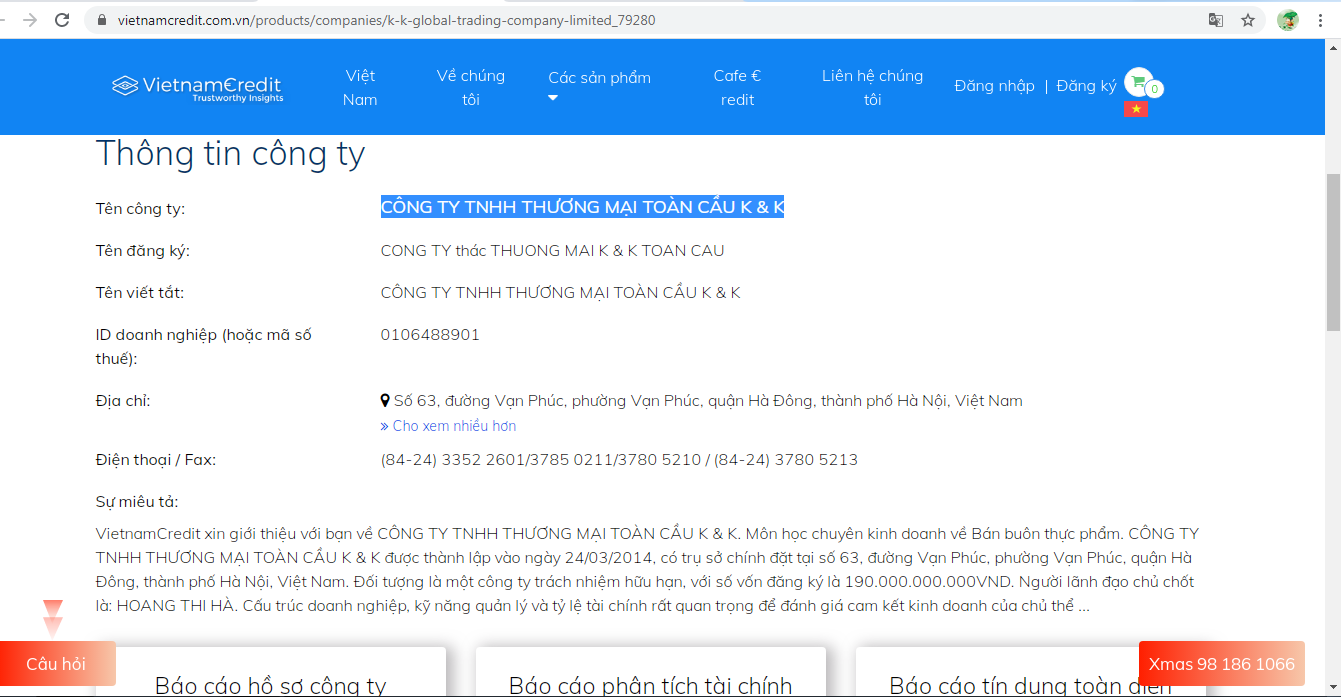The height and width of the screenshot is (697, 1341).
Task: Open the Liên hệ chúng tôi menu item
Action: coord(872,88)
